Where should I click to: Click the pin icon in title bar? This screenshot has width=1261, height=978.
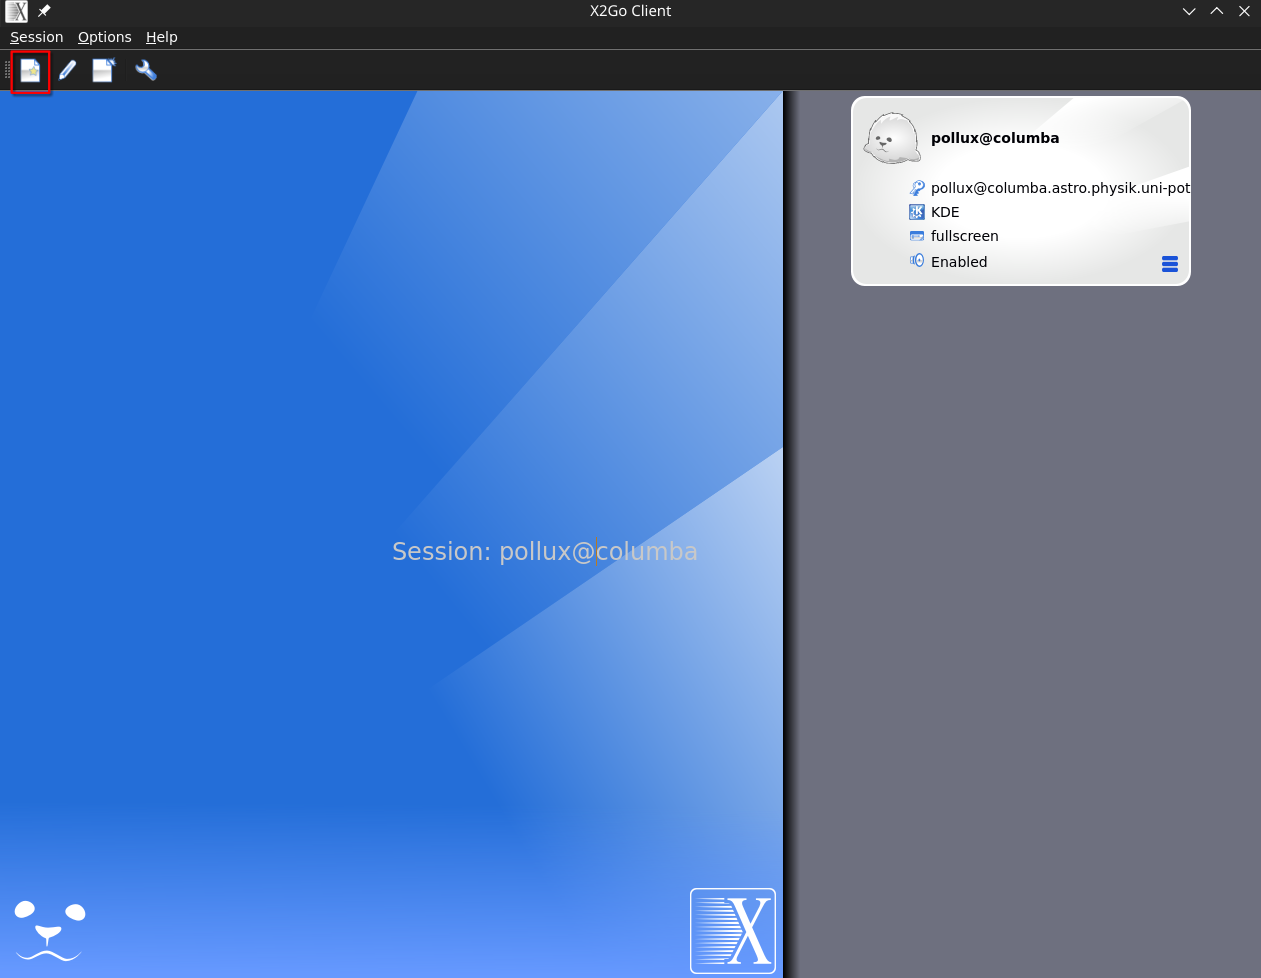click(44, 11)
